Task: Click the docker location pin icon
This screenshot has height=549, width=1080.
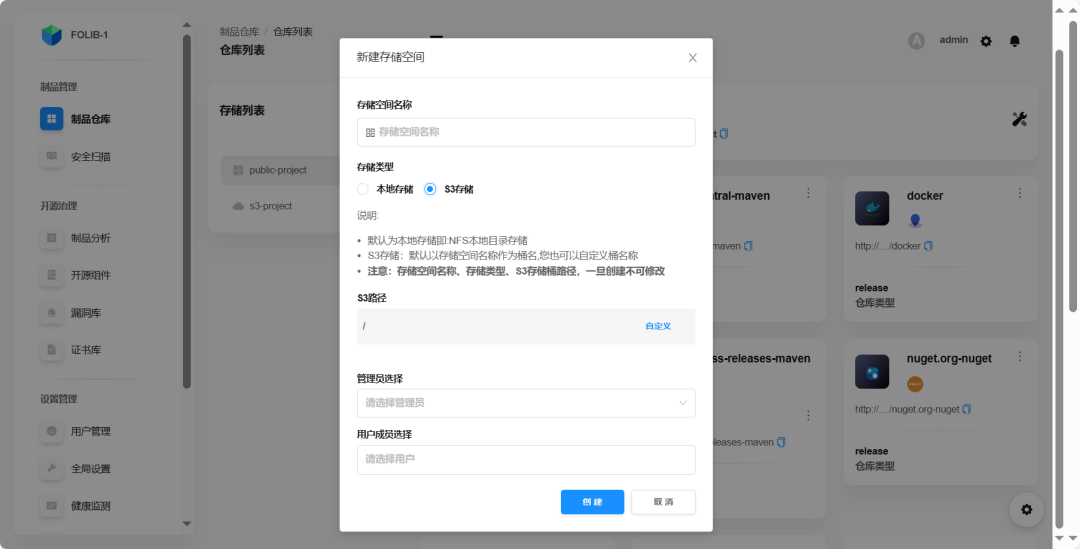Action: 915,221
